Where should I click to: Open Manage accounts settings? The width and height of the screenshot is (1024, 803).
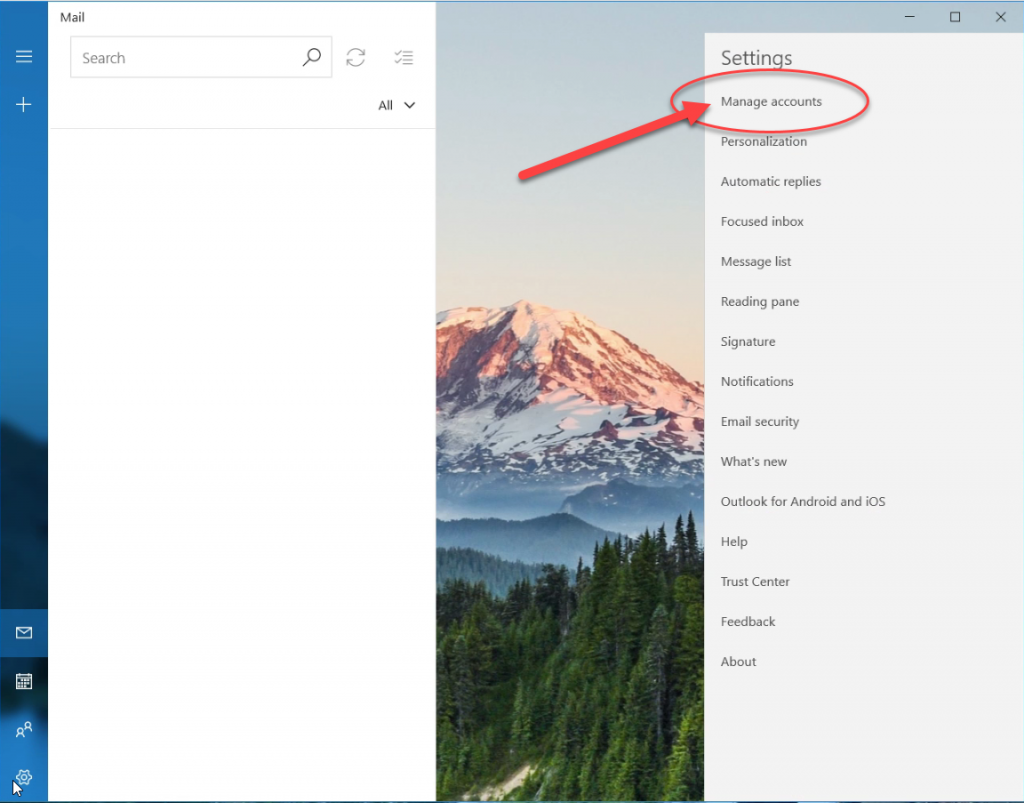(771, 101)
